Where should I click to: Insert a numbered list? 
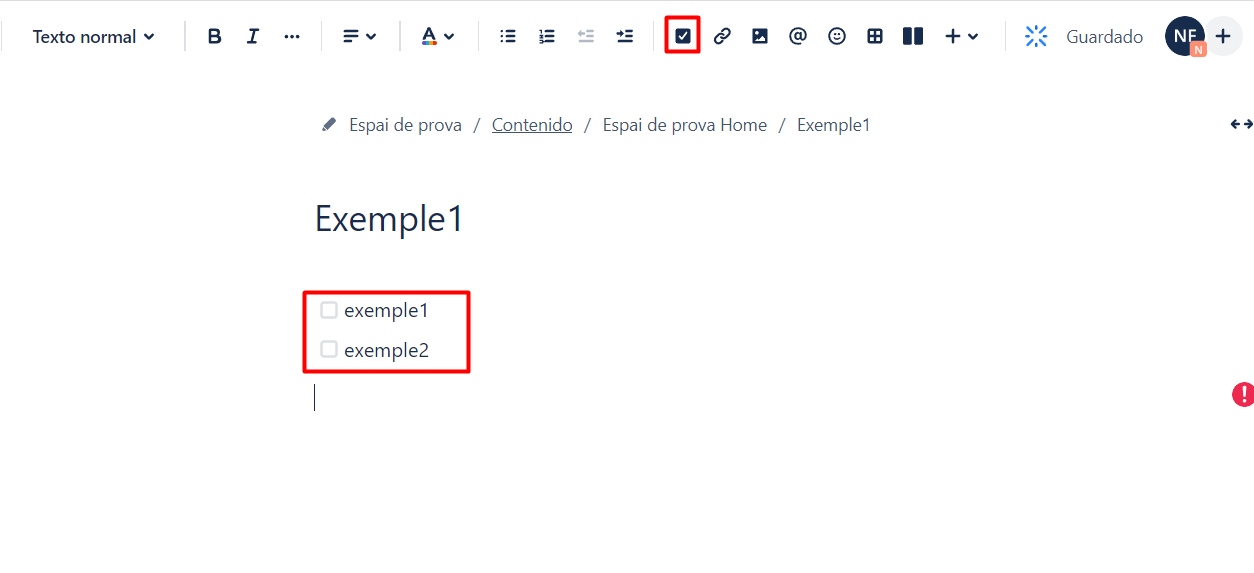[x=547, y=36]
